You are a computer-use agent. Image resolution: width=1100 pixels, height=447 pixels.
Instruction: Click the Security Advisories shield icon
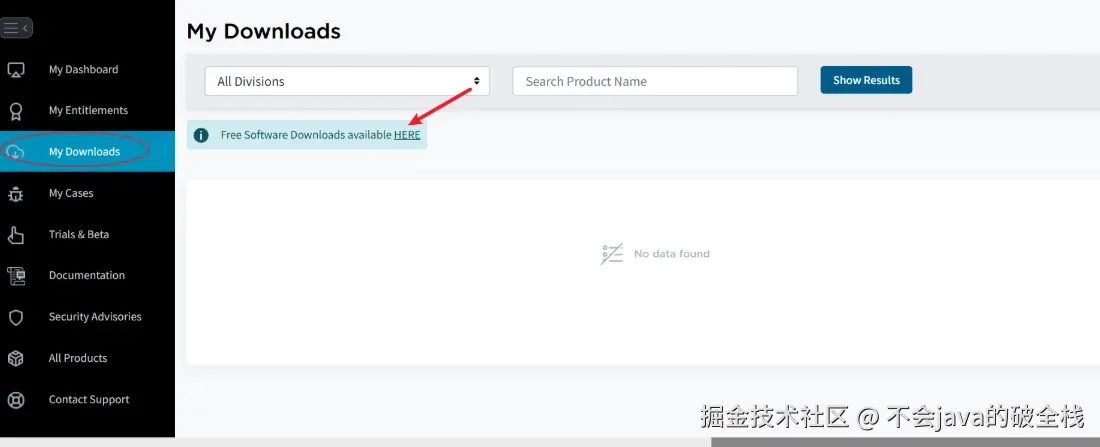(x=15, y=317)
